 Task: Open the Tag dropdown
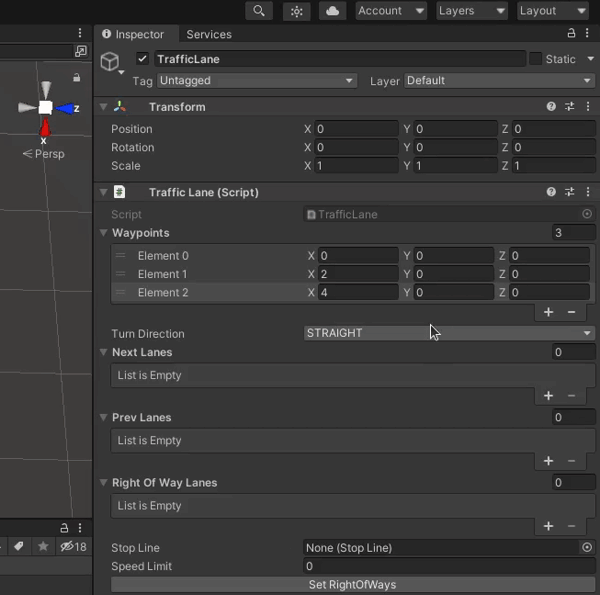(256, 80)
